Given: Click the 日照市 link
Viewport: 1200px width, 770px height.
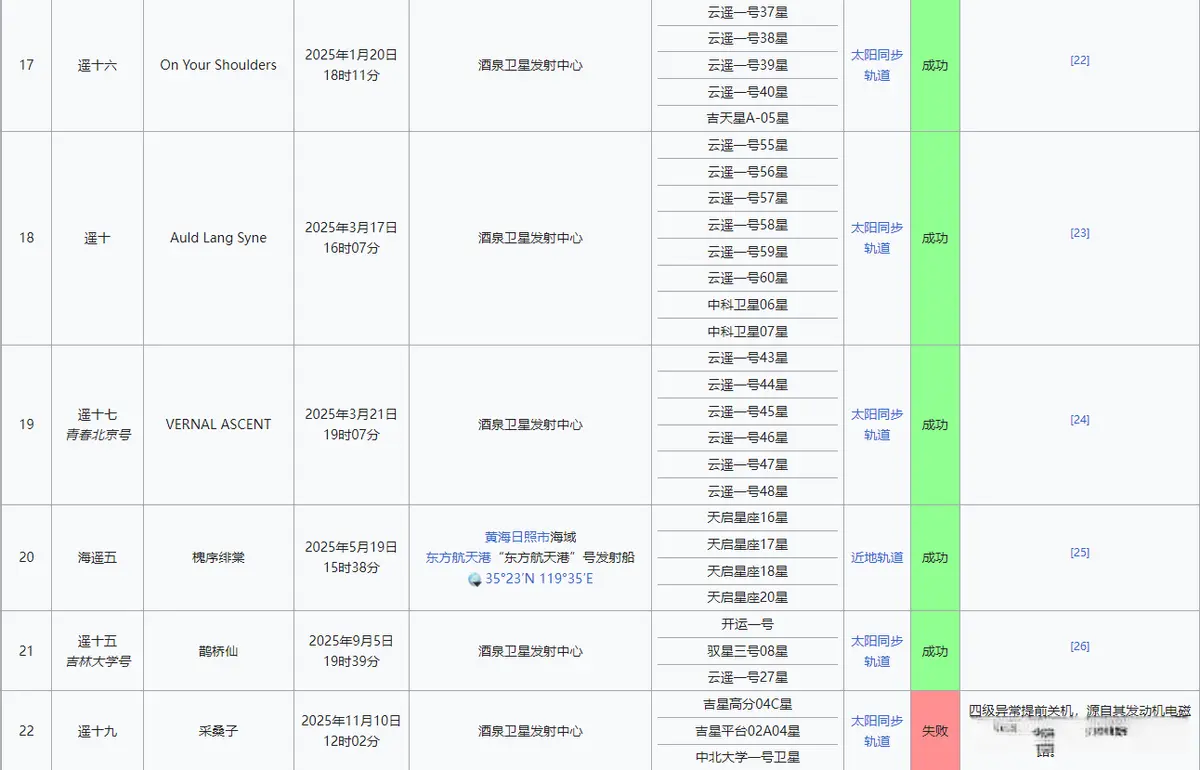Looking at the screenshot, I should (x=530, y=537).
